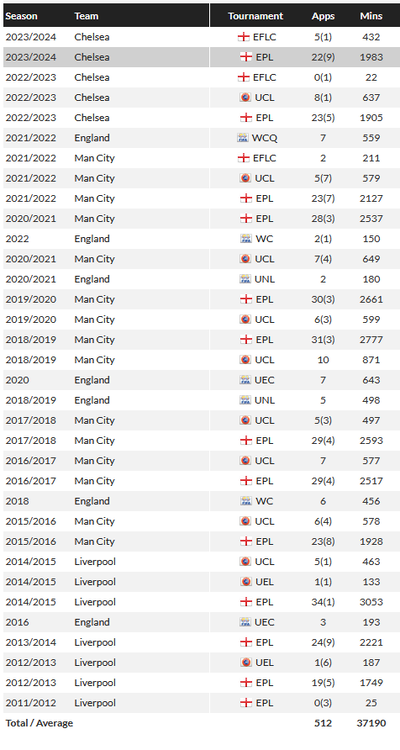Sort by Tournament column header
This screenshot has width=400, height=750.
coord(256,16)
